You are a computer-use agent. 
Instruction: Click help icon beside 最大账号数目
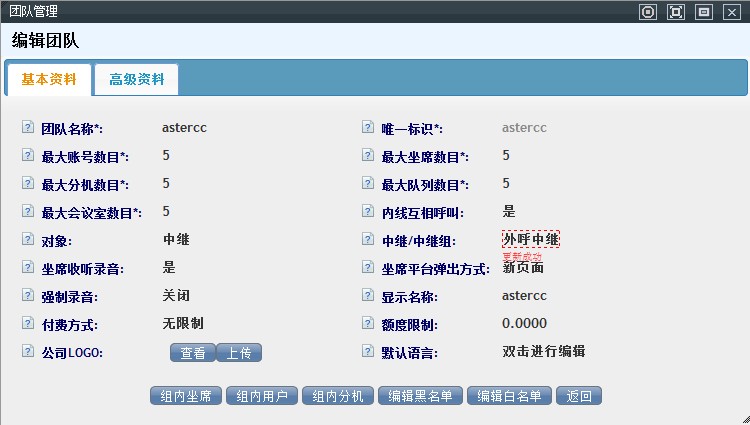tap(27, 156)
